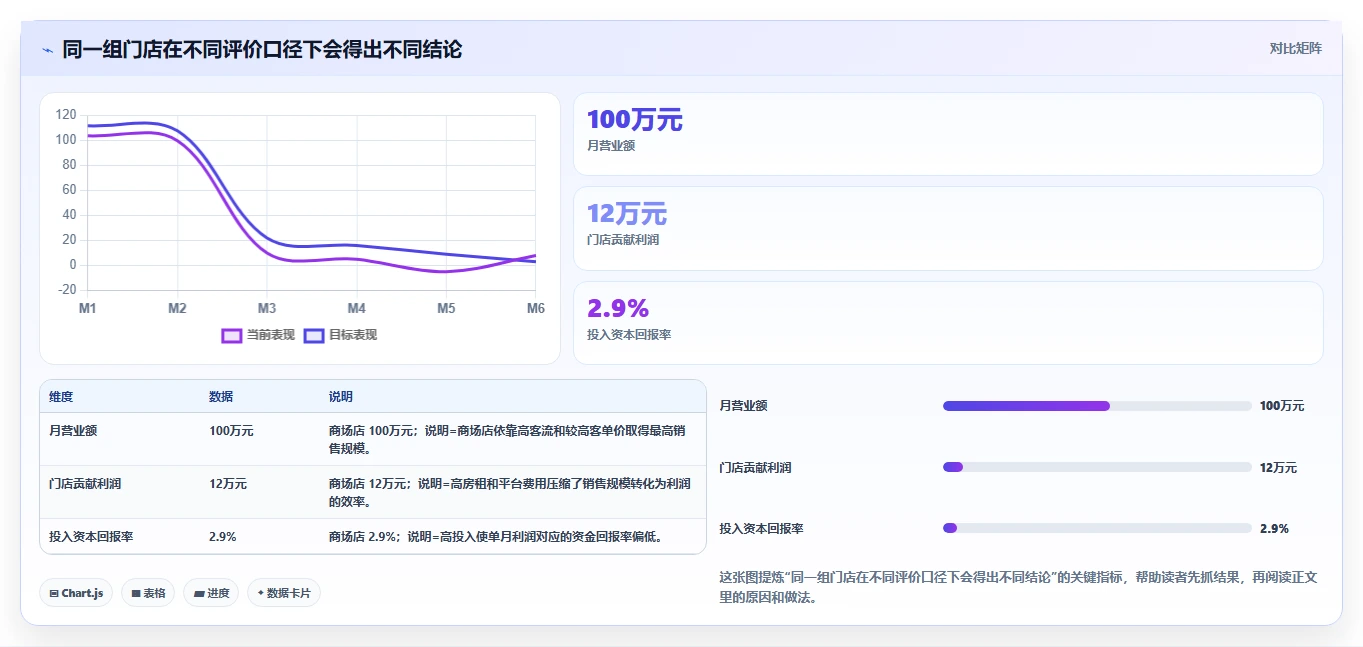Open the 2.9% 投入资本回报率 data card
The height and width of the screenshot is (647, 1363).
(948, 323)
